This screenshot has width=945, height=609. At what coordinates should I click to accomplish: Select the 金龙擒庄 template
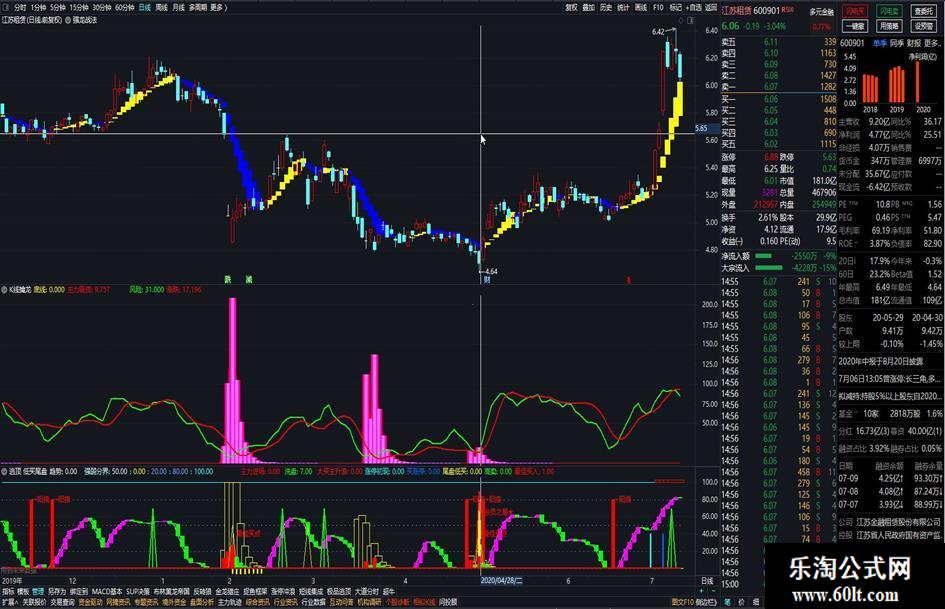tap(227, 592)
